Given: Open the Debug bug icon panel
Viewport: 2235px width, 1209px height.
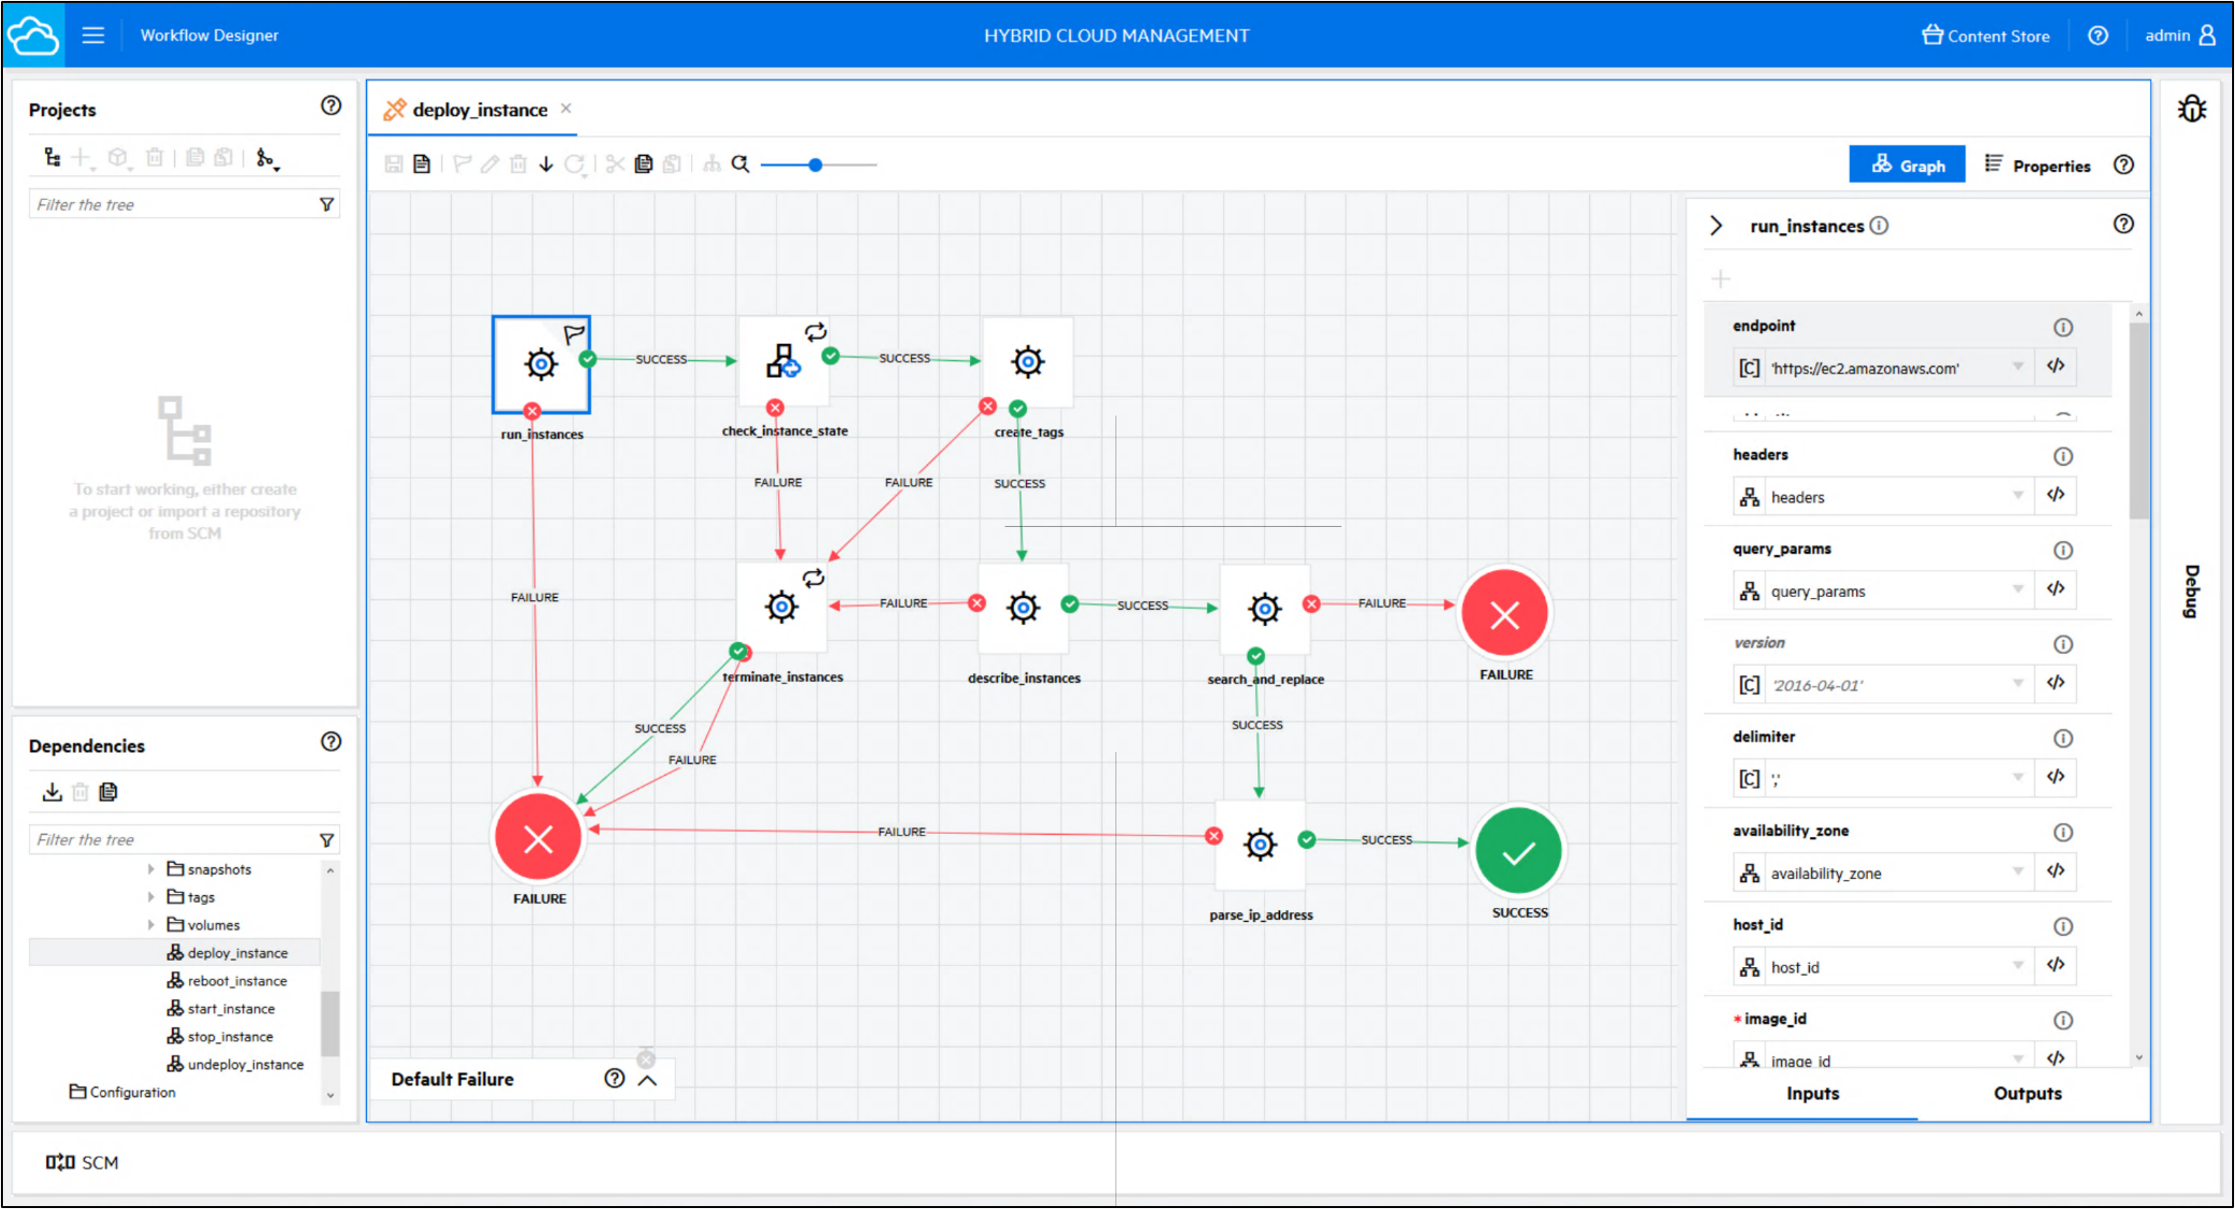Looking at the screenshot, I should [2191, 109].
